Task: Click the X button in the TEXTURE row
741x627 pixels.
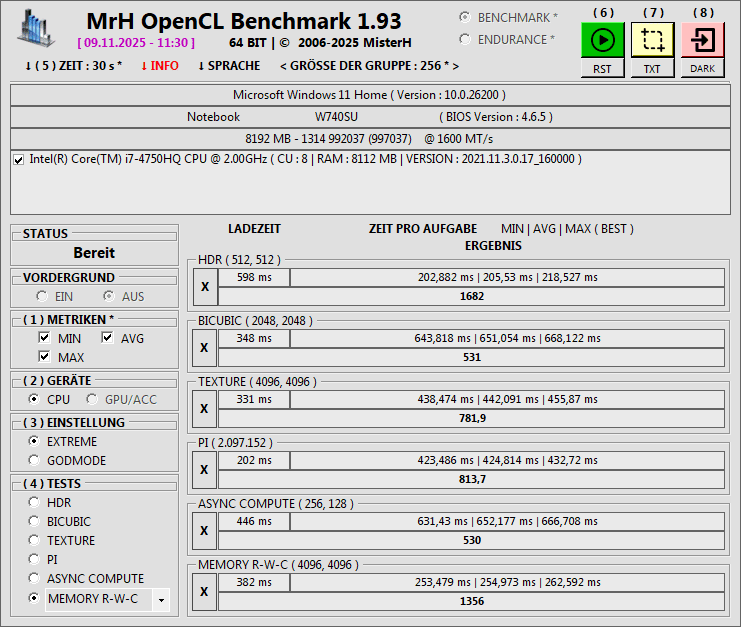Action: [x=205, y=409]
